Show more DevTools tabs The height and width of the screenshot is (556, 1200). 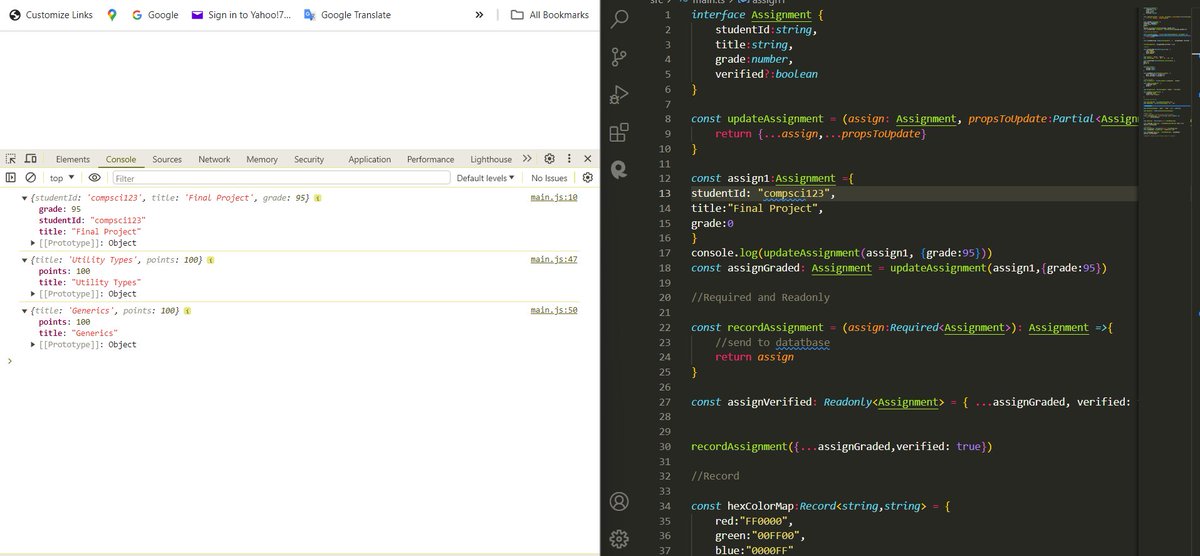tap(528, 159)
